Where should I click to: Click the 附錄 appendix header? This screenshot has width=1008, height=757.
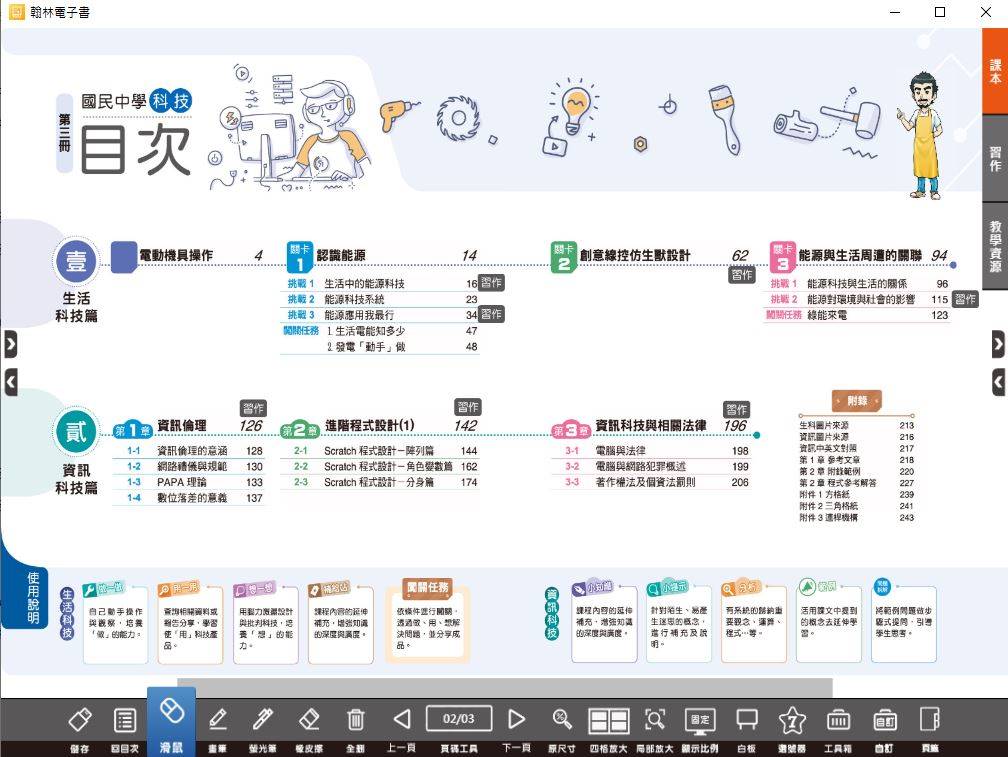(856, 401)
